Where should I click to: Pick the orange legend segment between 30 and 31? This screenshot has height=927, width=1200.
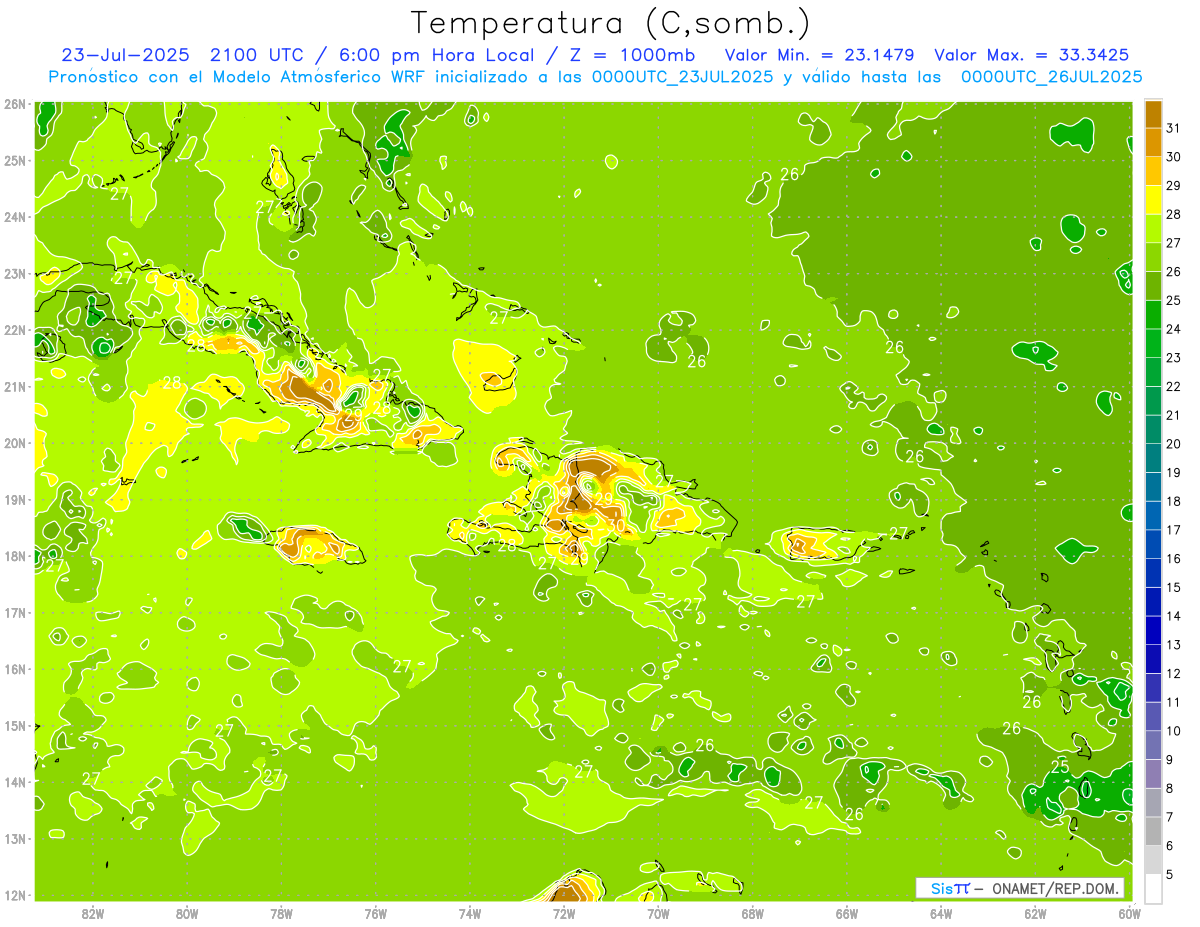pyautogui.click(x=1153, y=142)
